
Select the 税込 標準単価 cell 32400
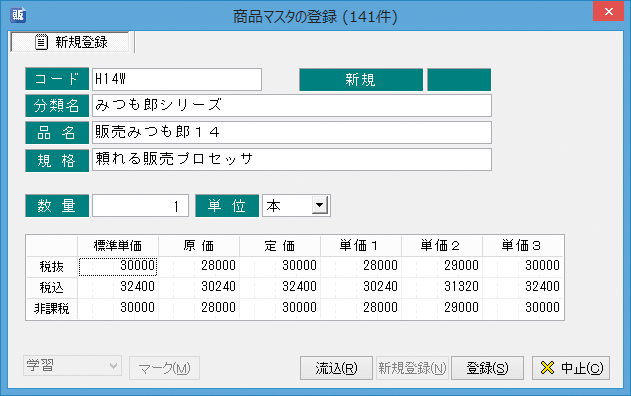118,287
